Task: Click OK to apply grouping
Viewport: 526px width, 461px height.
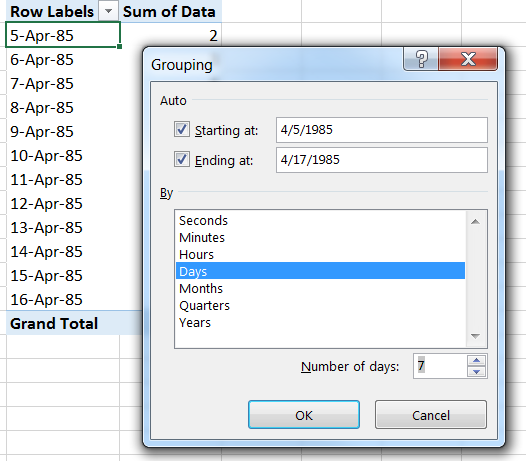Action: (x=304, y=415)
